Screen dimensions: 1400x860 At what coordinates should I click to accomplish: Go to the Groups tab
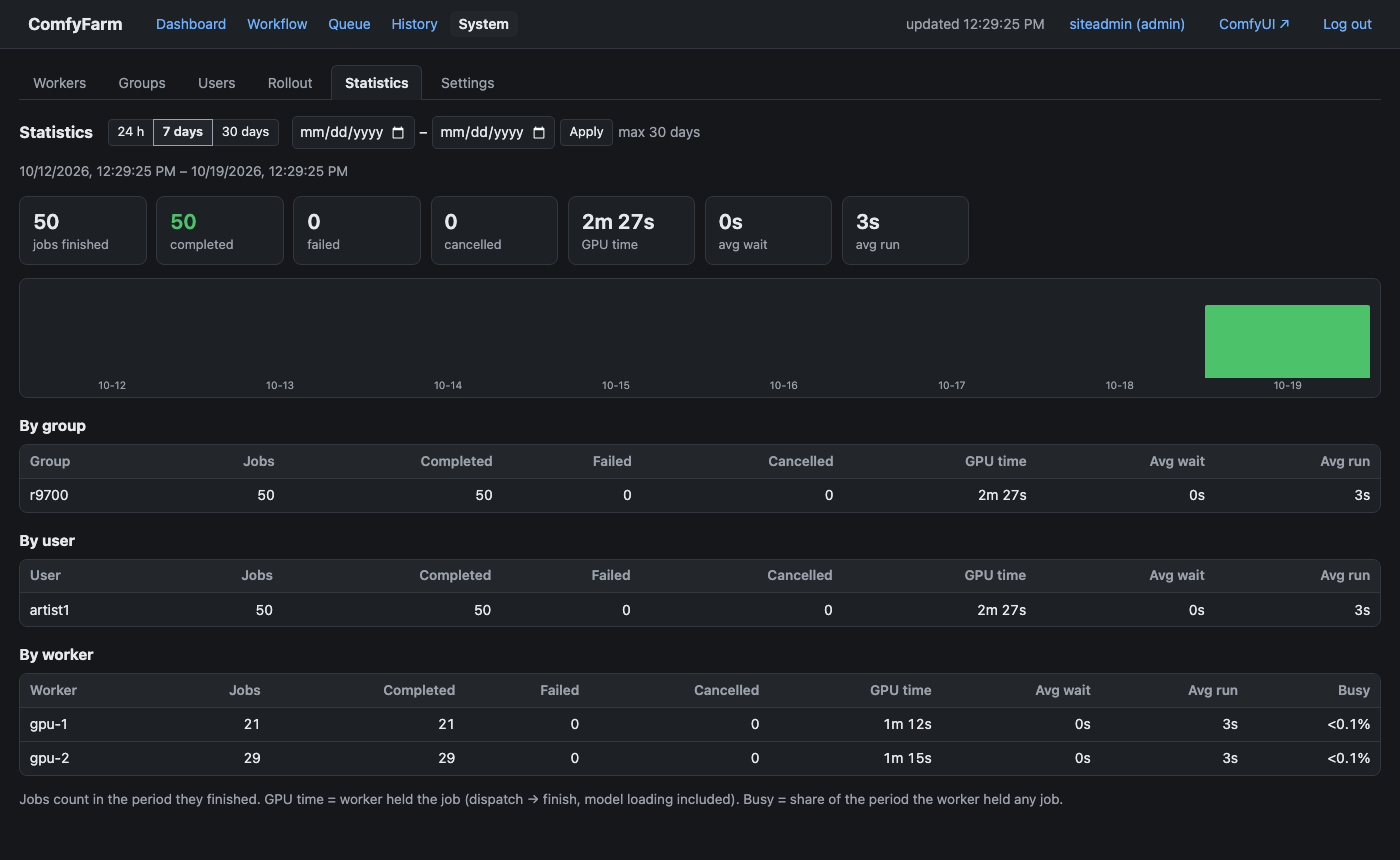(x=142, y=83)
